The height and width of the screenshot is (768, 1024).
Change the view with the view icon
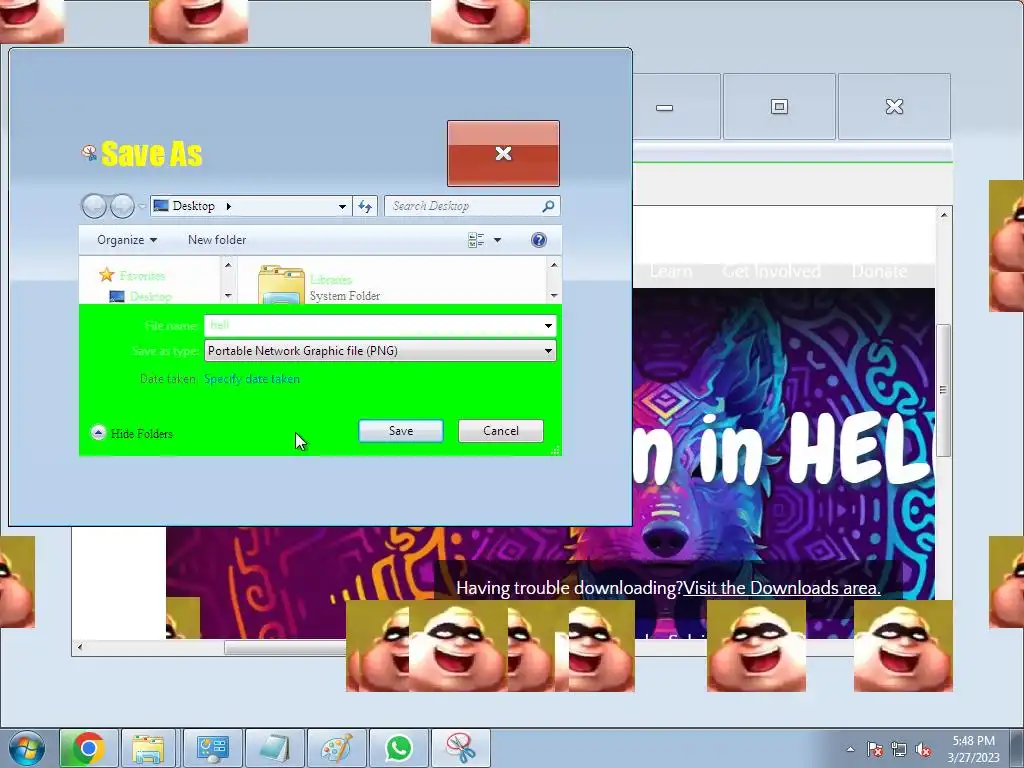click(x=476, y=240)
